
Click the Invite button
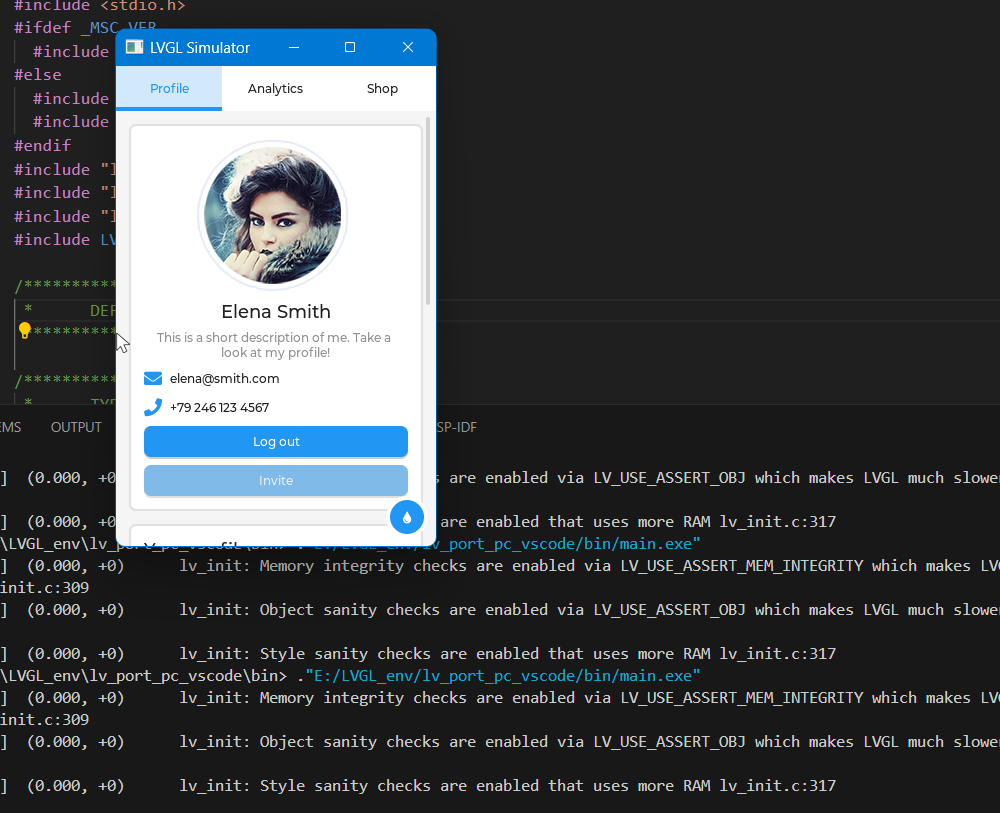(x=276, y=480)
